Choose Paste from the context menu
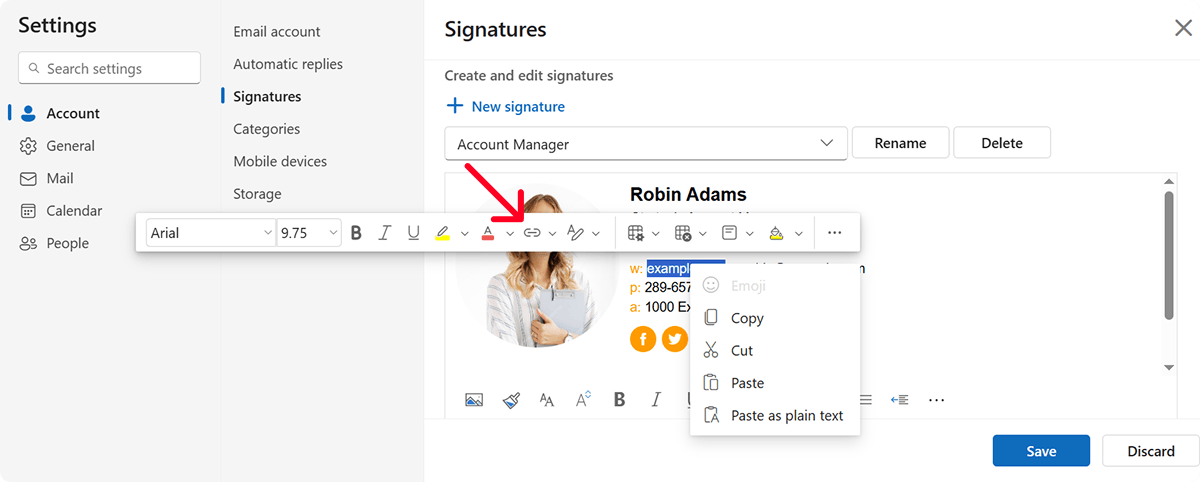The width and height of the screenshot is (1200, 482). point(775,383)
